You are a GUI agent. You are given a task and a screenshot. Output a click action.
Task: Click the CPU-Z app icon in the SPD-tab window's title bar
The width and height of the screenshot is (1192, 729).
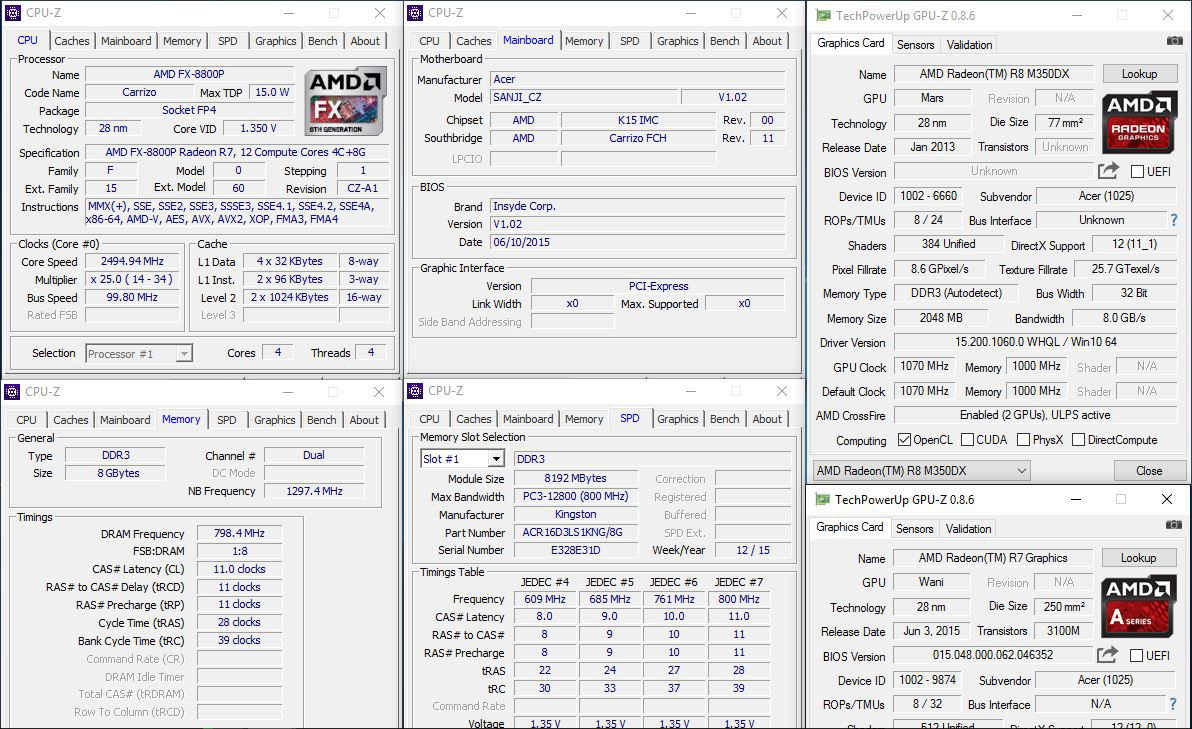point(415,391)
